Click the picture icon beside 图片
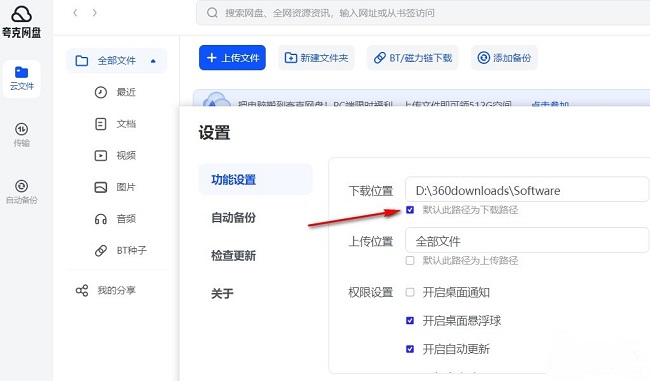The width and height of the screenshot is (650, 381). pos(101,187)
